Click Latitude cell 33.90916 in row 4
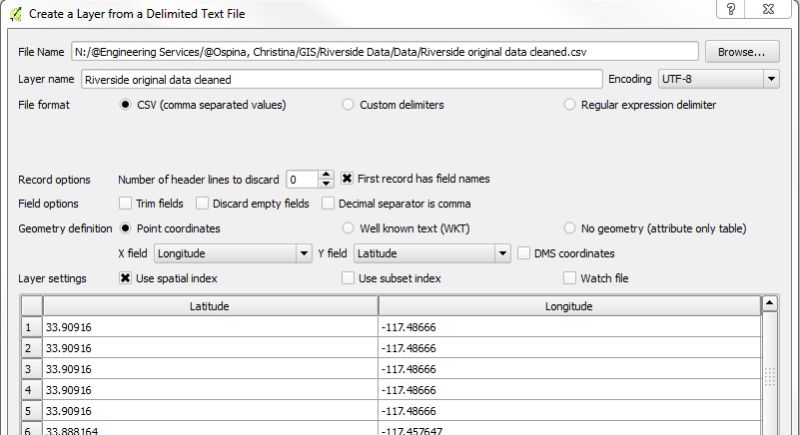 [x=210, y=390]
